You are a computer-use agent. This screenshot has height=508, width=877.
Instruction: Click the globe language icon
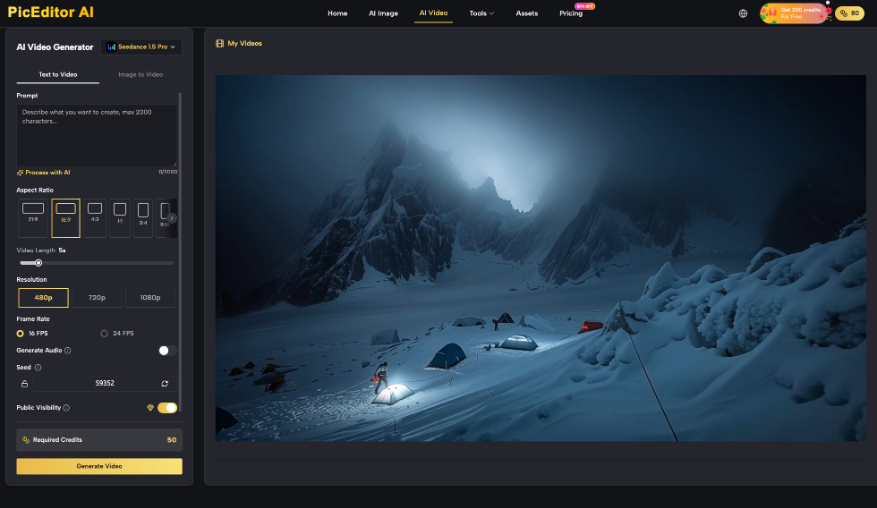pyautogui.click(x=743, y=13)
